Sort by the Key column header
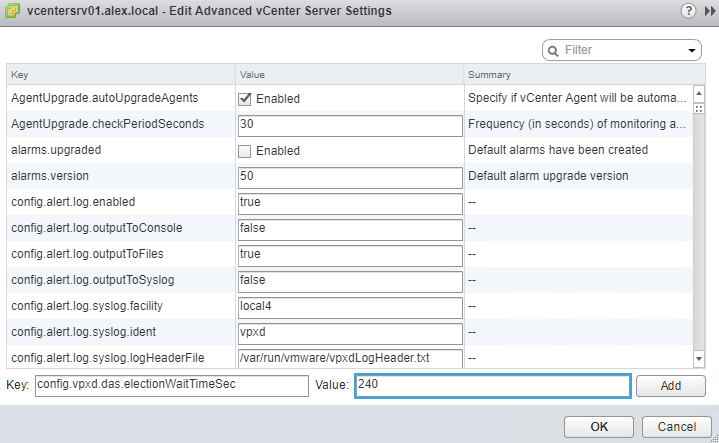Viewport: 719px width, 443px height. (x=120, y=74)
